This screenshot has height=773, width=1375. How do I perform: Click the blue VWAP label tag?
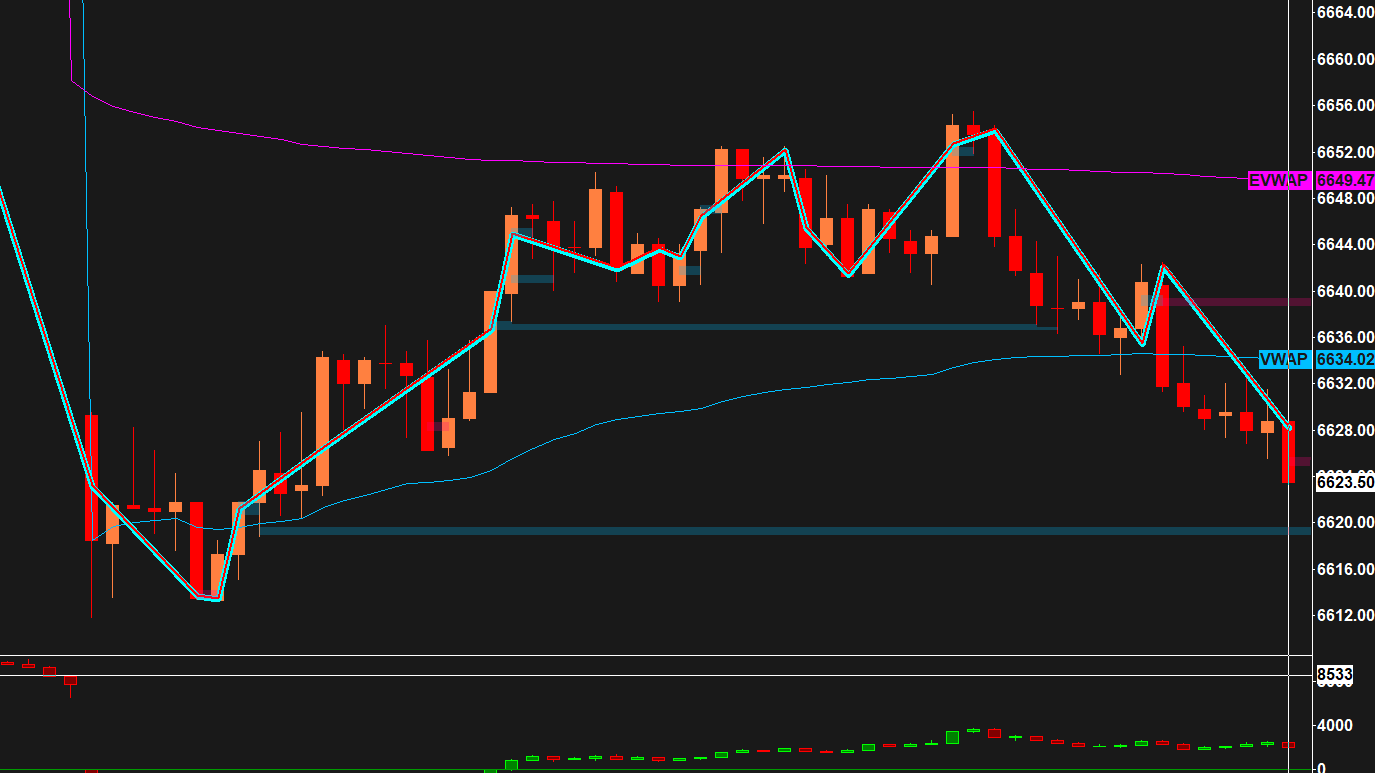(1285, 360)
